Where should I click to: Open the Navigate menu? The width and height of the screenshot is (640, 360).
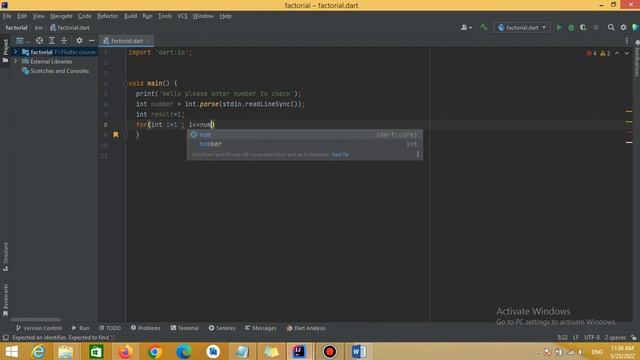point(61,16)
